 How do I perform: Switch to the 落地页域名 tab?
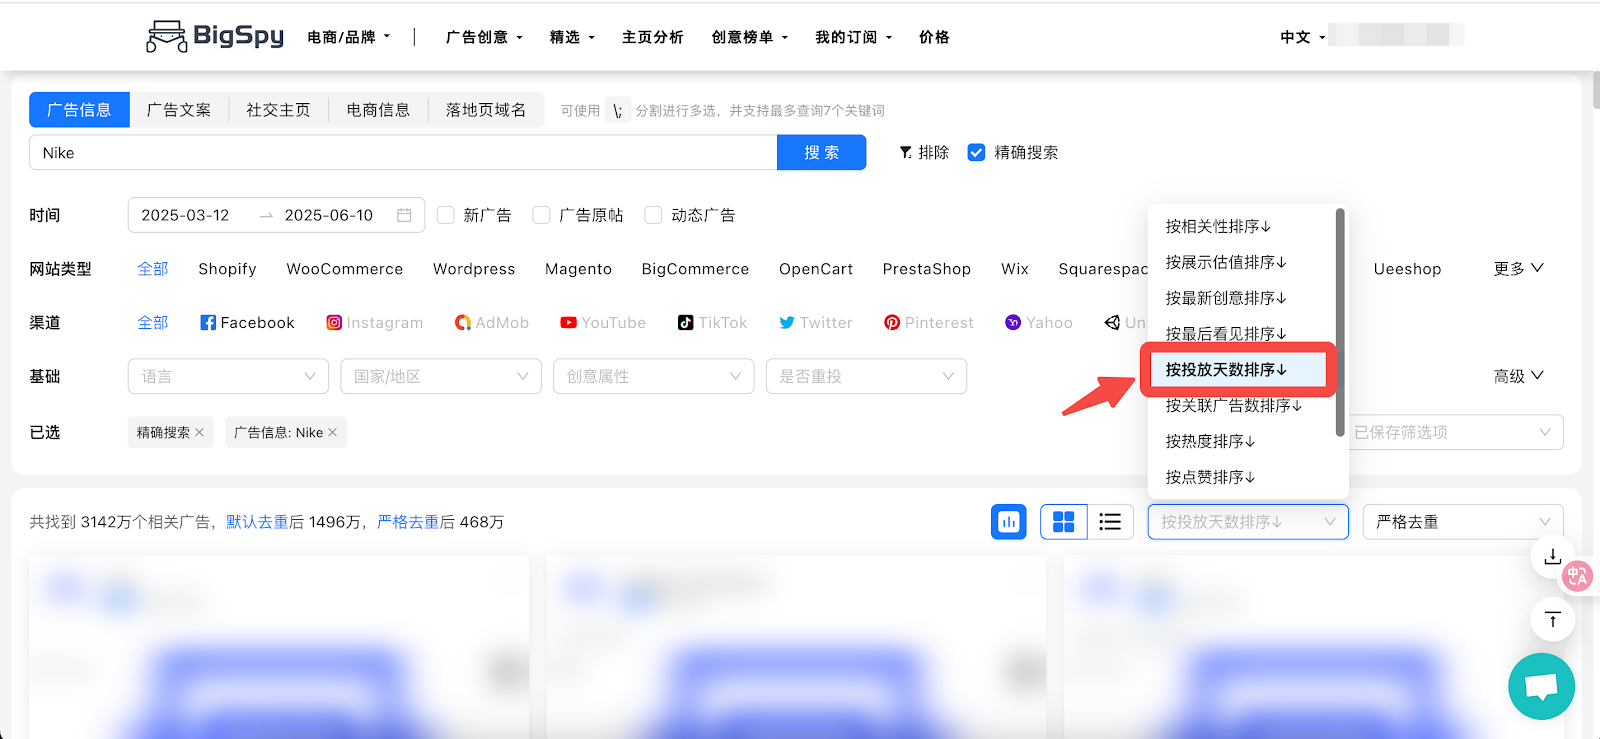click(486, 110)
